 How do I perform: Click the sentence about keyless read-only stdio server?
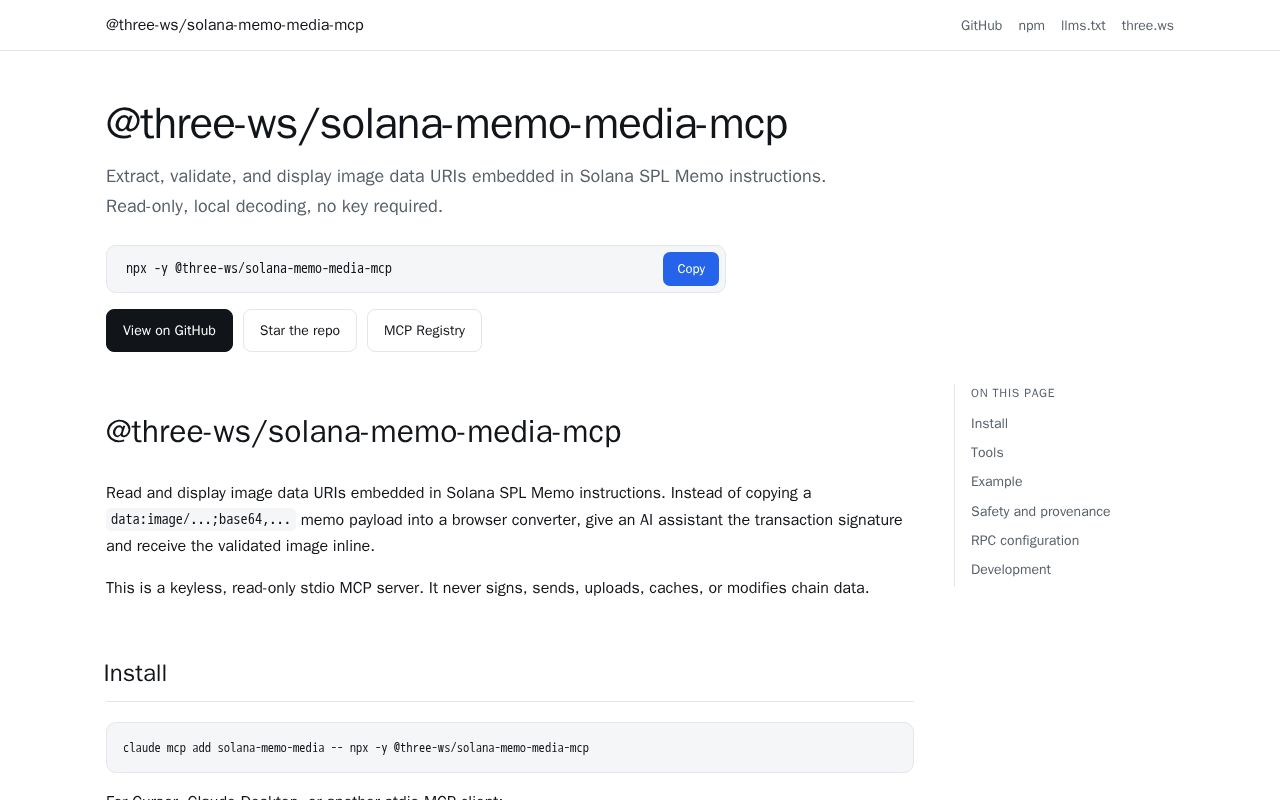488,588
